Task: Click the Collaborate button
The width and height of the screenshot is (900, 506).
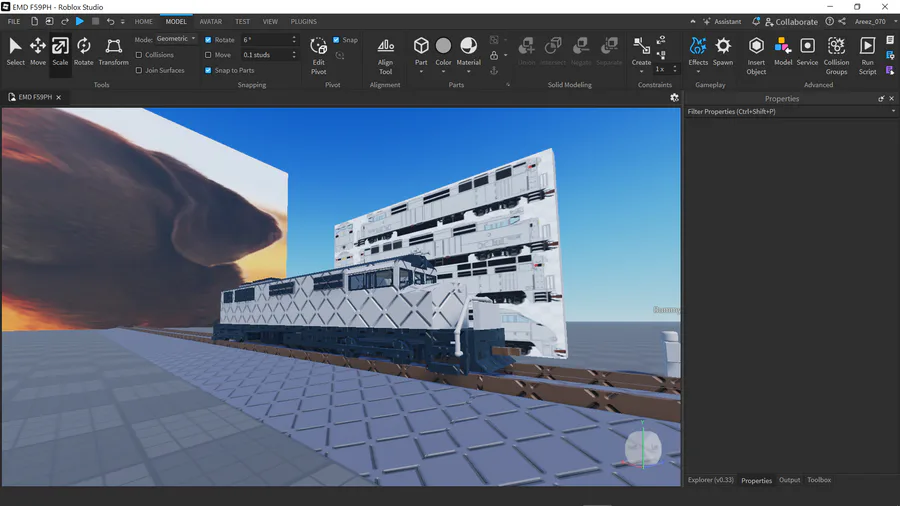Action: (x=792, y=21)
